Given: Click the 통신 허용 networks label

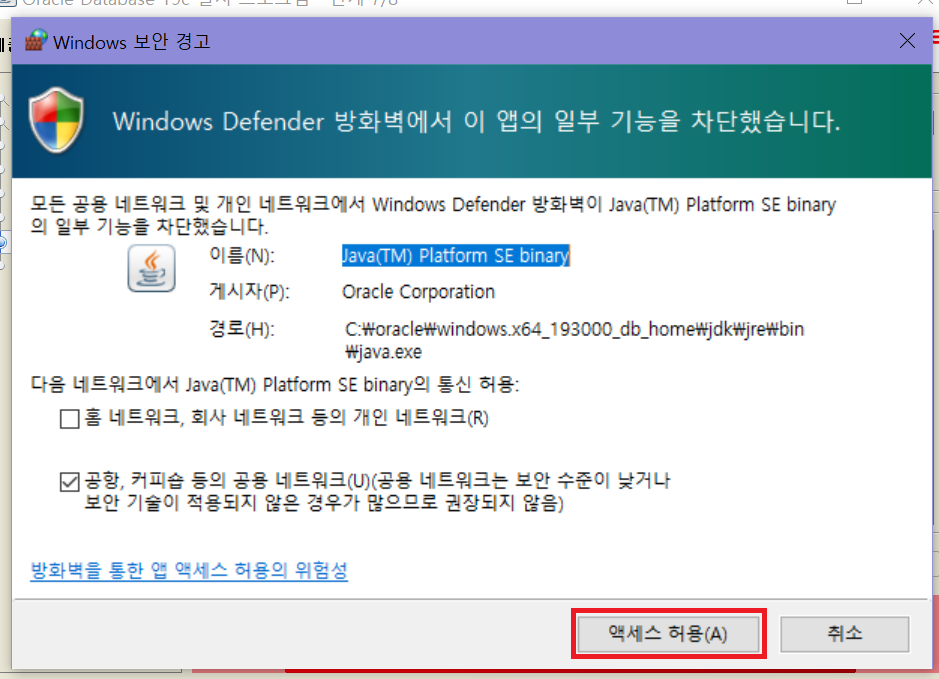Looking at the screenshot, I should 275,384.
